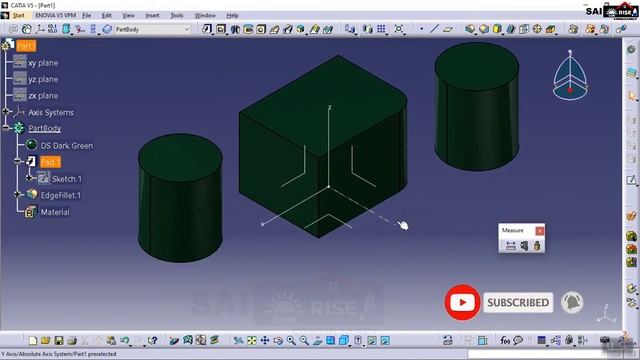Select the Pad tool in top toolbar
The width and height of the screenshot is (640, 360).
(x=207, y=29)
